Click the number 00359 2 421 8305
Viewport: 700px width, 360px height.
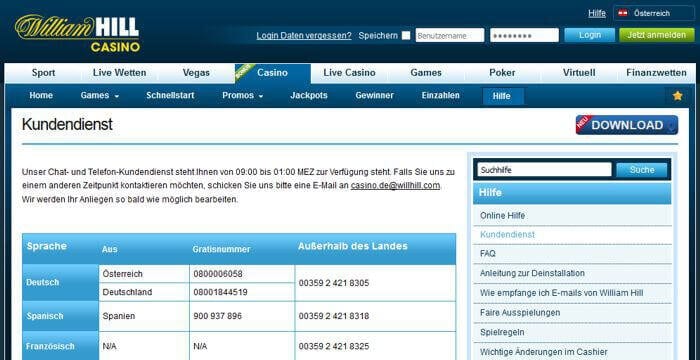tap(334, 283)
